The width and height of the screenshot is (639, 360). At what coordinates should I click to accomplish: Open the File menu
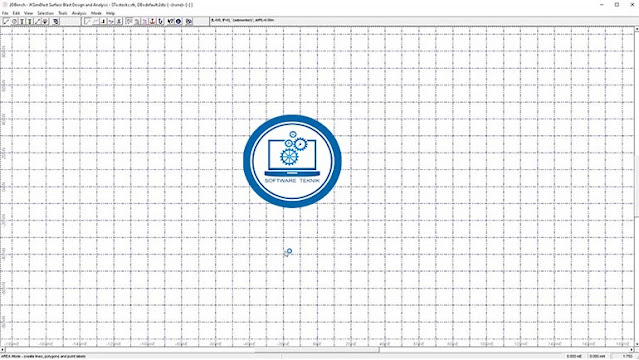point(5,13)
